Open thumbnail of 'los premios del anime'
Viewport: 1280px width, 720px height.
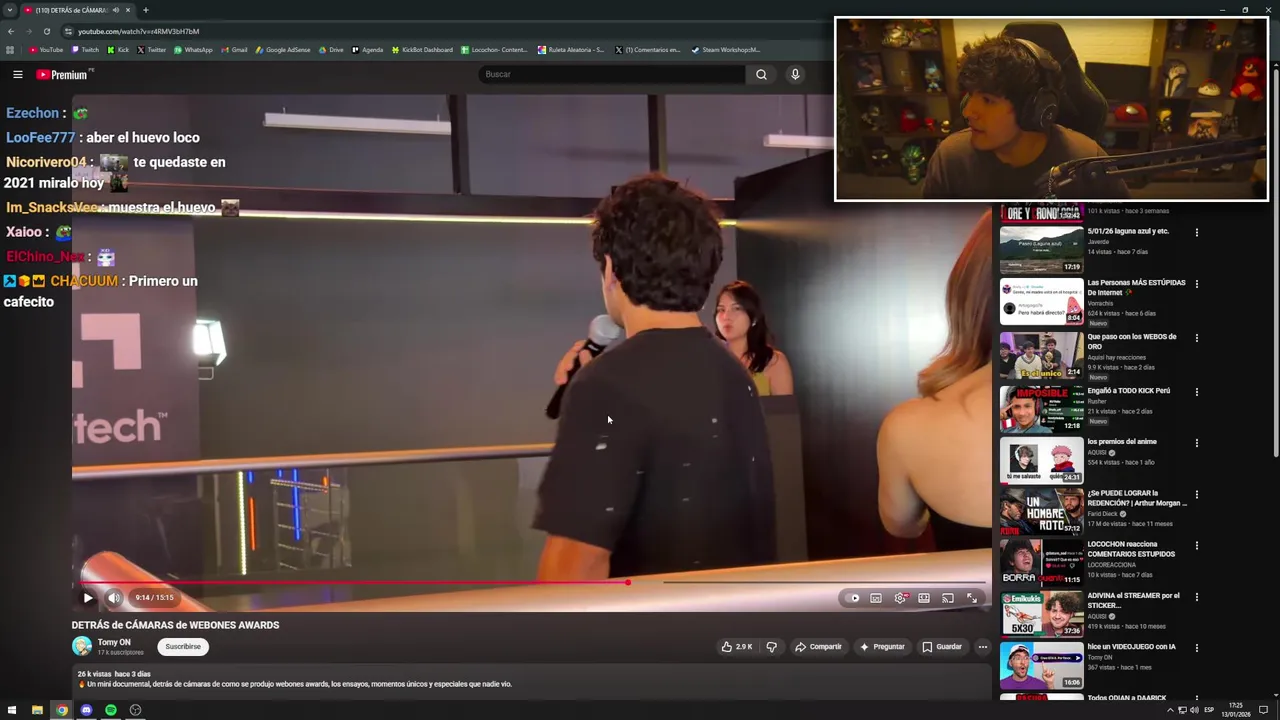tap(1041, 460)
